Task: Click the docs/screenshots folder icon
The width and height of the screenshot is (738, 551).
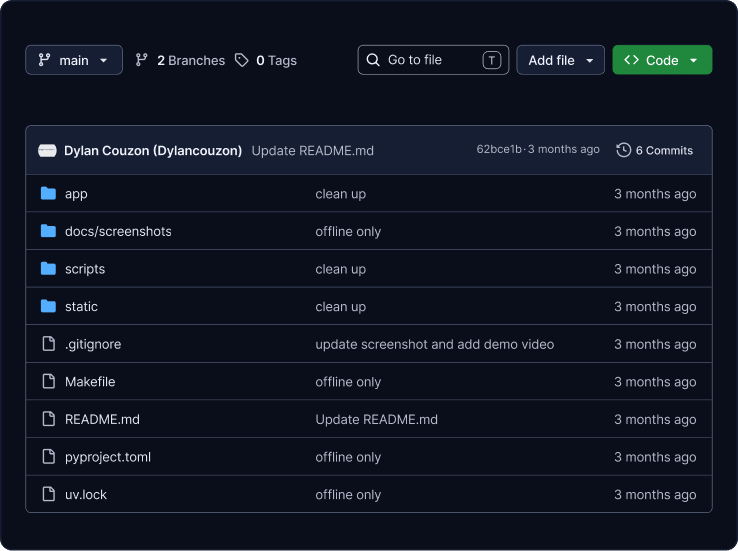Action: pos(48,231)
